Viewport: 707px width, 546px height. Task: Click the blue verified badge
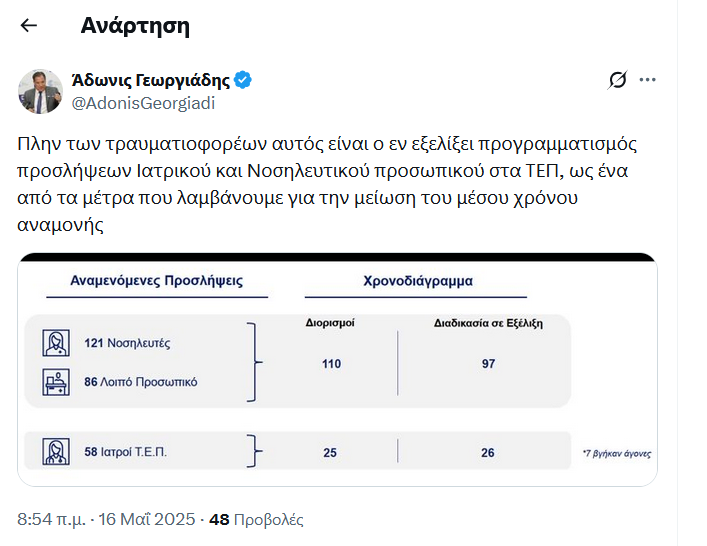pyautogui.click(x=243, y=80)
